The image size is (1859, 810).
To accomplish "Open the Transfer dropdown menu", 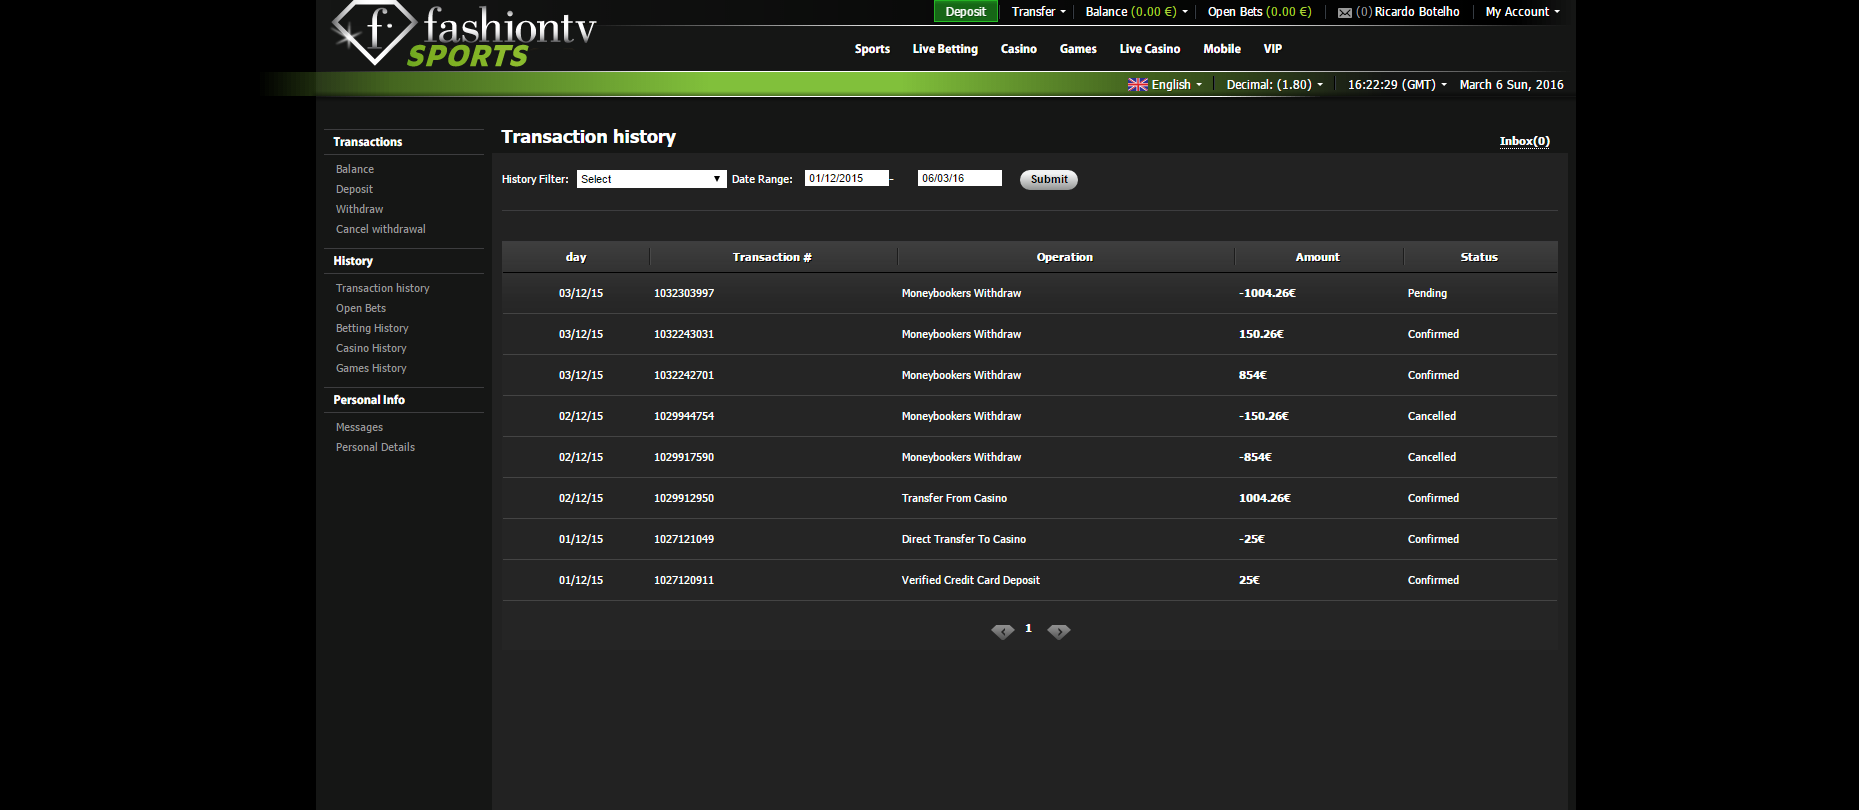I will tap(1038, 12).
